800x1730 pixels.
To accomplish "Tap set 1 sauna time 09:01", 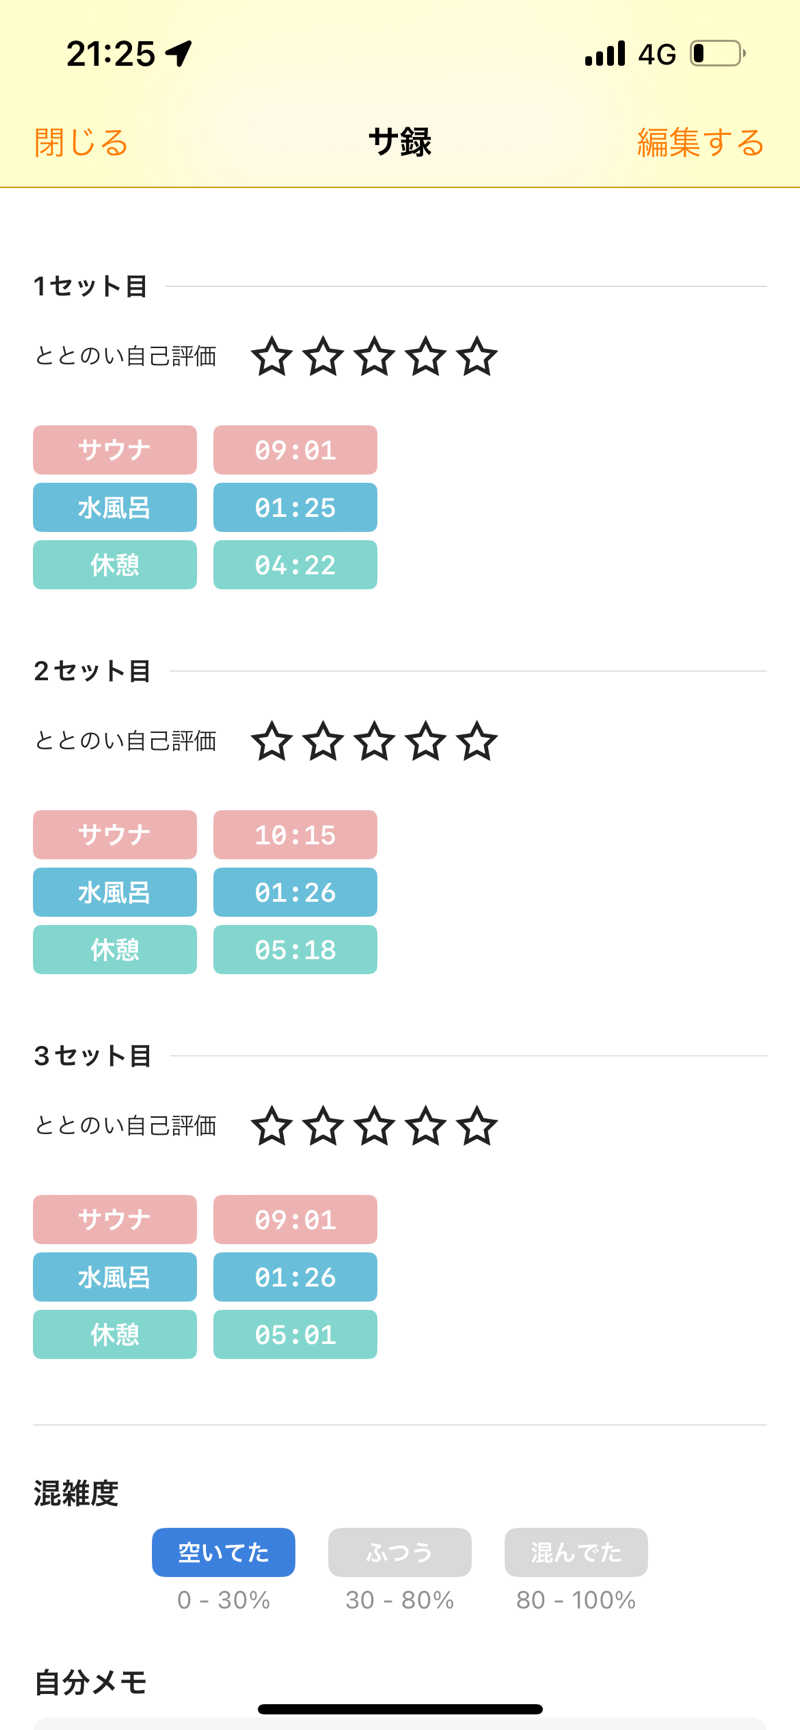I will (x=295, y=450).
